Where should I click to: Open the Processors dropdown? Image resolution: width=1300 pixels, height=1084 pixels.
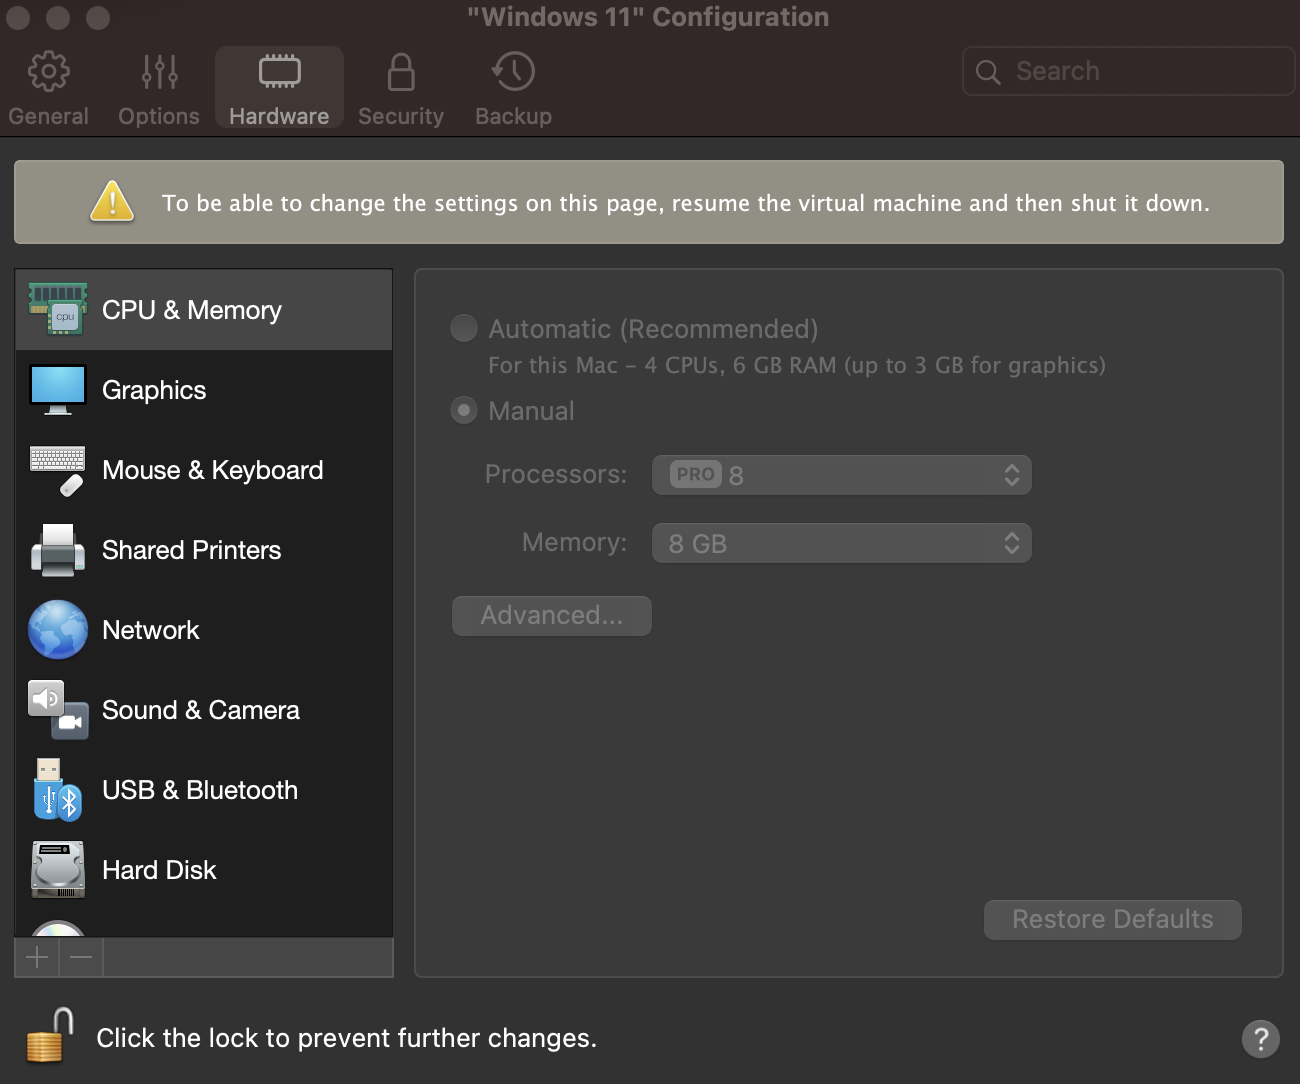coord(842,475)
